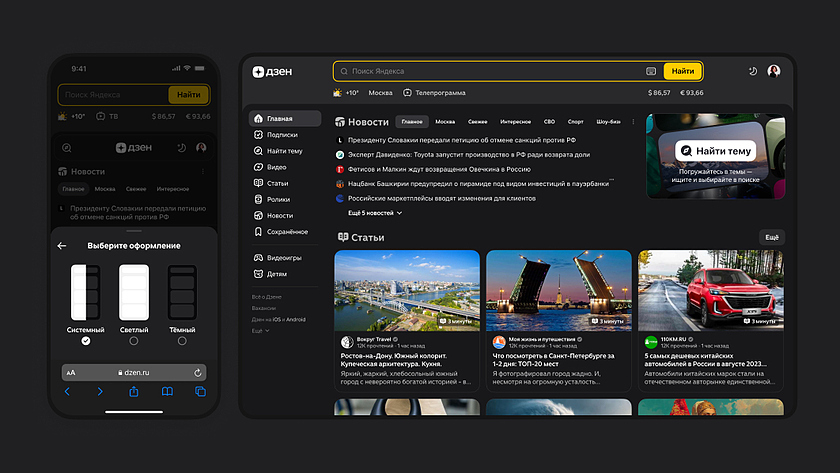Screen dimensions: 840x473
Task: Click the yellow Найти button on desktop
Action: click(683, 72)
